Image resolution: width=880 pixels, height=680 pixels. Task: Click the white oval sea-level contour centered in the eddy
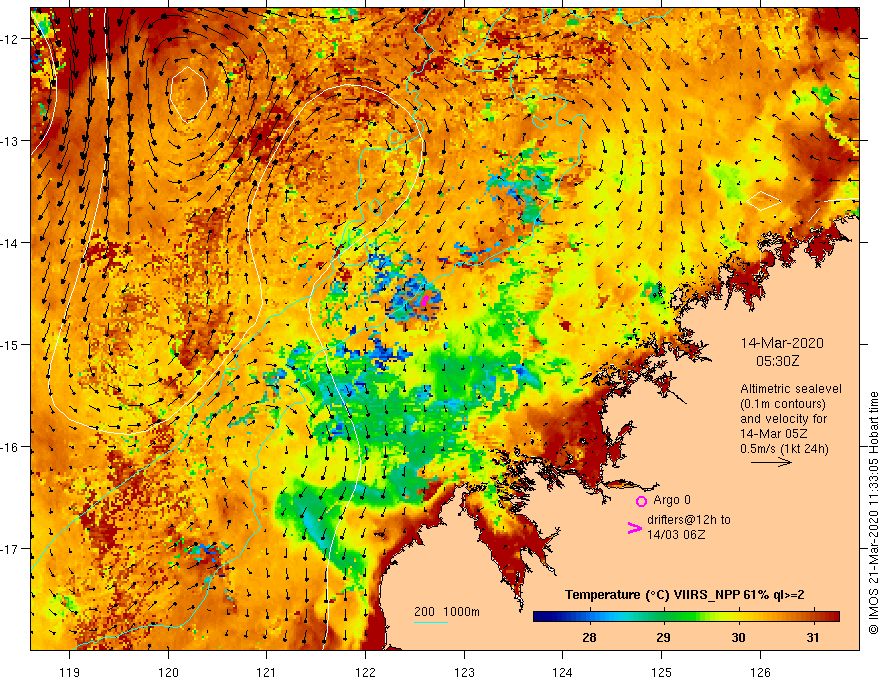pos(189,94)
